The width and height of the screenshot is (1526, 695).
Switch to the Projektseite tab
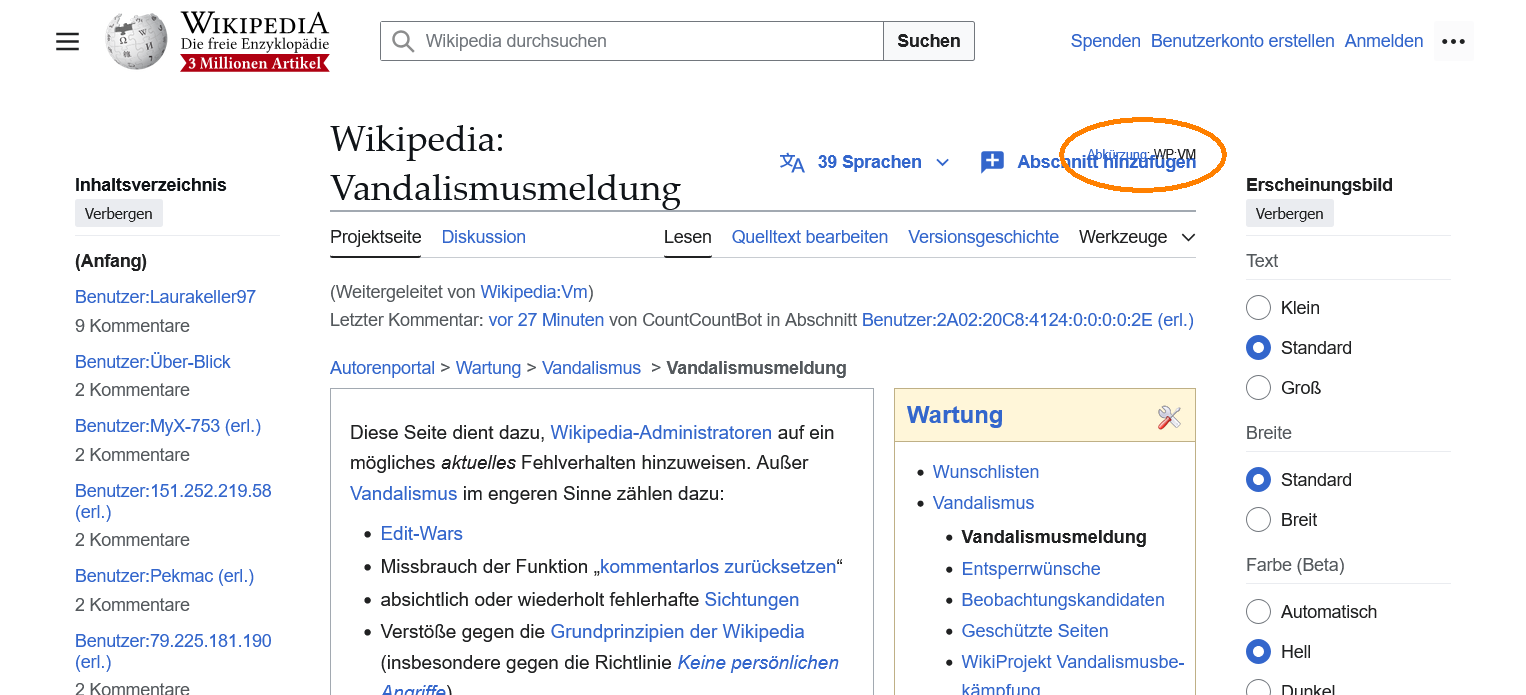376,237
